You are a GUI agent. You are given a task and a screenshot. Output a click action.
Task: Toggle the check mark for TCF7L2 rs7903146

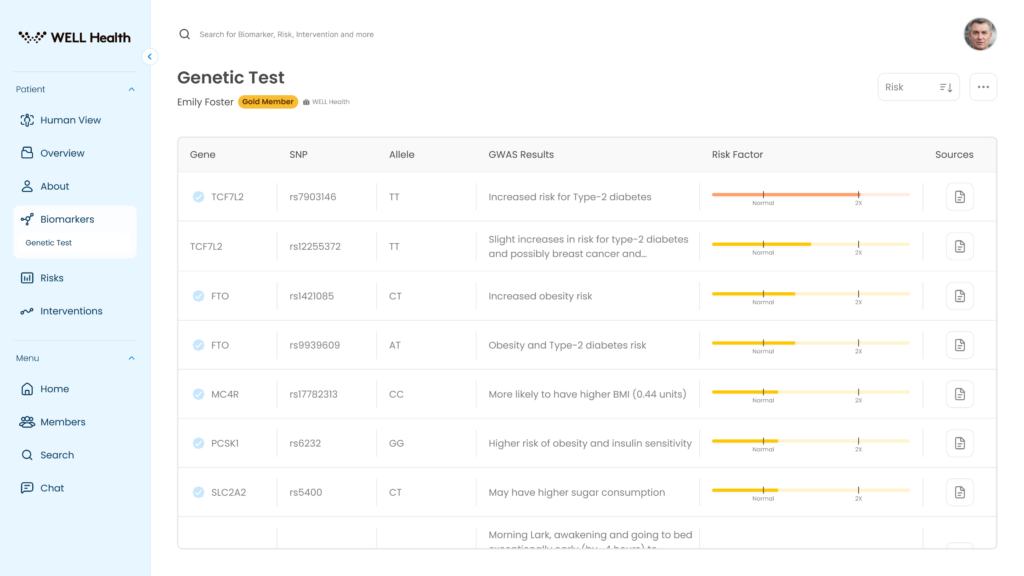199,197
